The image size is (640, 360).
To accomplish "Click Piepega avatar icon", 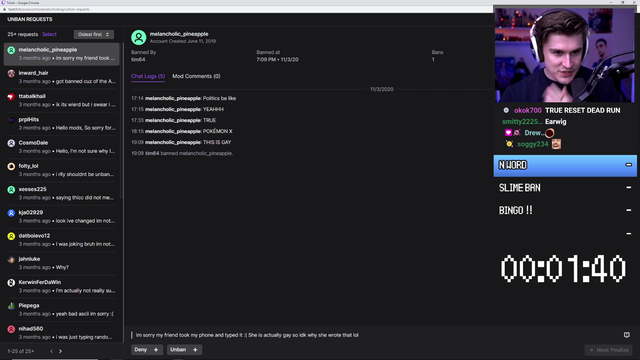I will click(11, 306).
